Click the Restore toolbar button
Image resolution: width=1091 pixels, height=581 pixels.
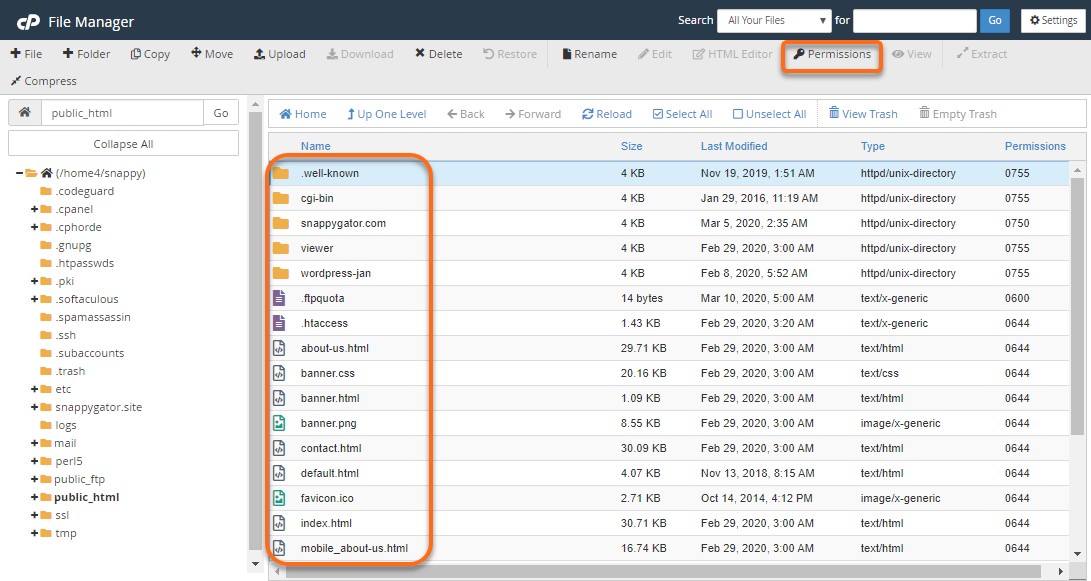[x=510, y=54]
